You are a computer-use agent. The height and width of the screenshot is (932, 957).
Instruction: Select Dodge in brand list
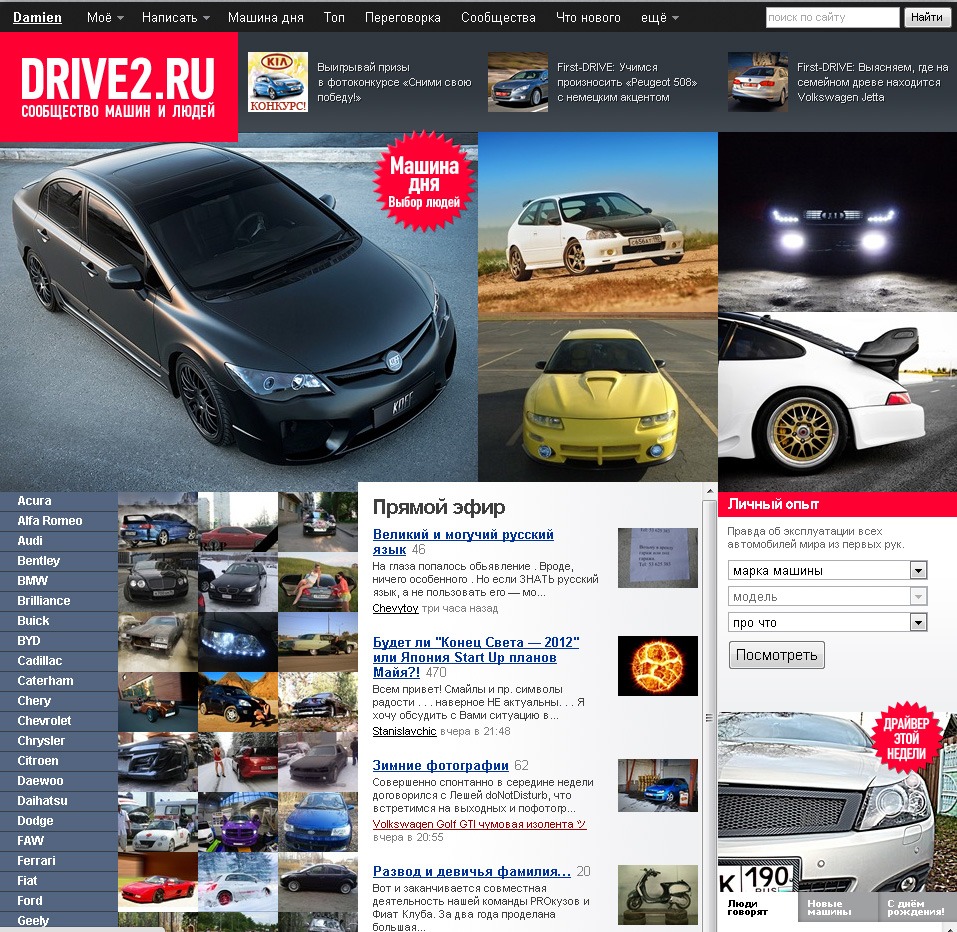[35, 821]
